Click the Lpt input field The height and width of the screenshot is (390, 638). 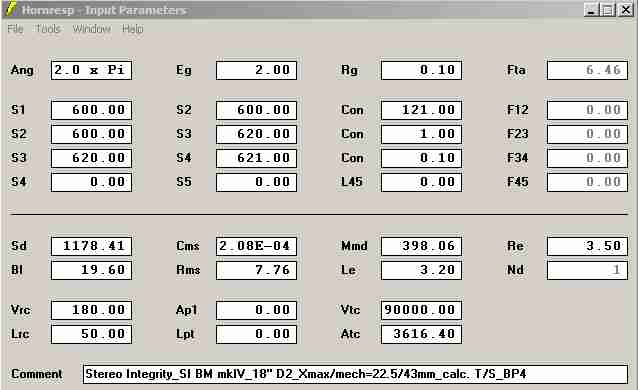pyautogui.click(x=256, y=334)
